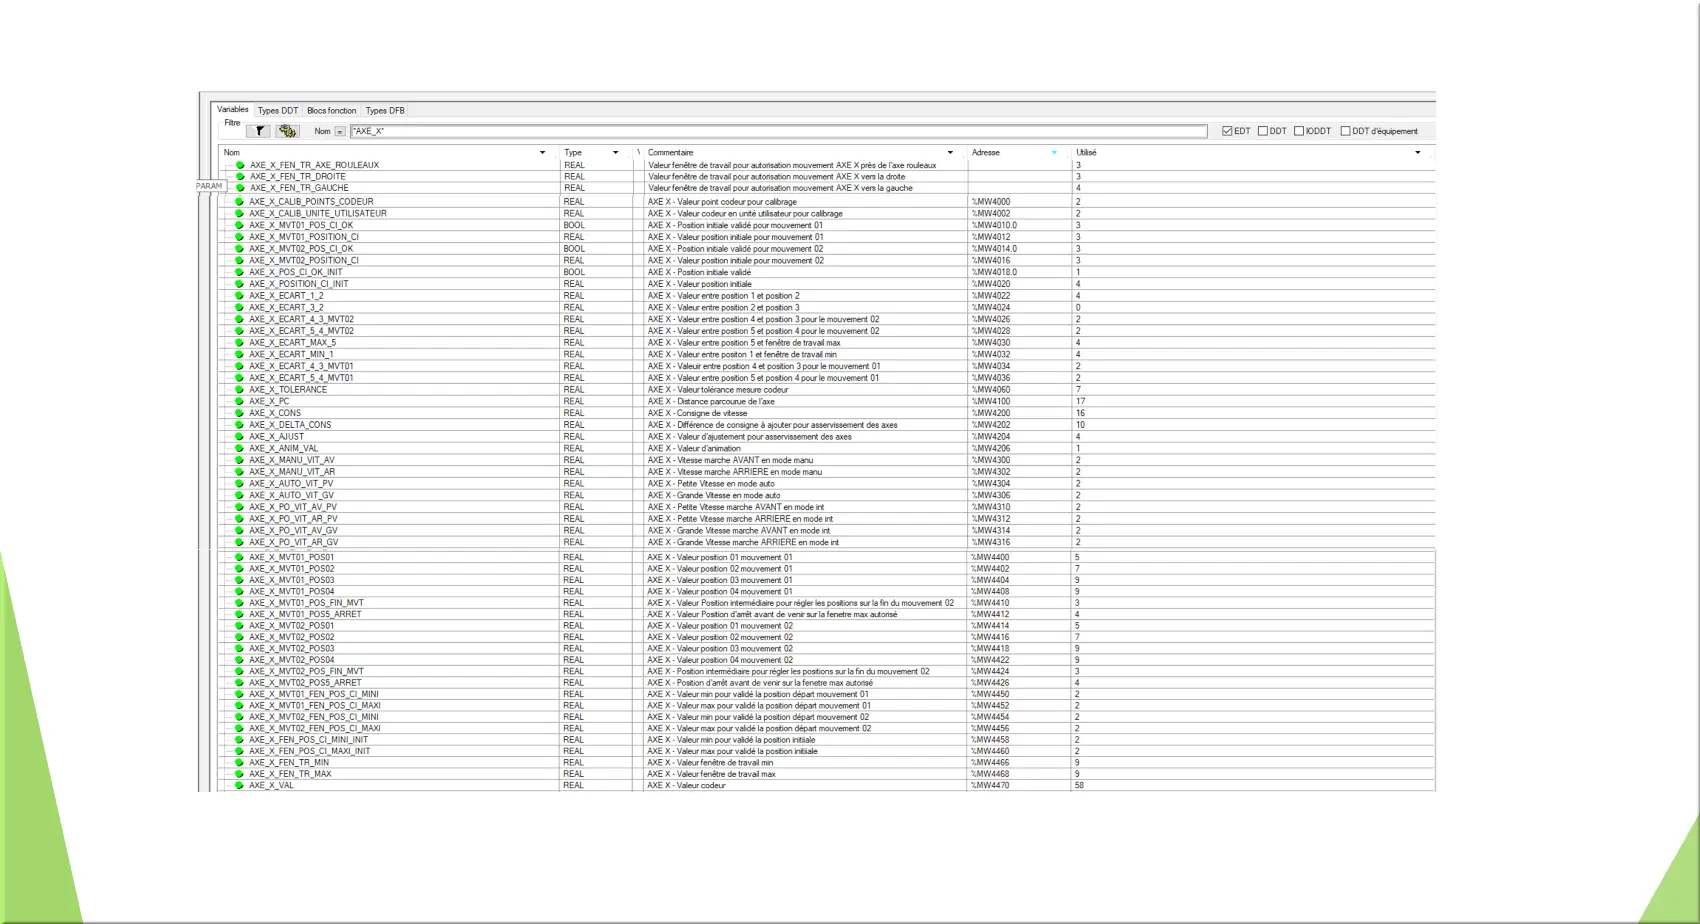The width and height of the screenshot is (1700, 924).
Task: Click Utilisé value 17 for AXE_X_PC
Action: coord(1080,402)
